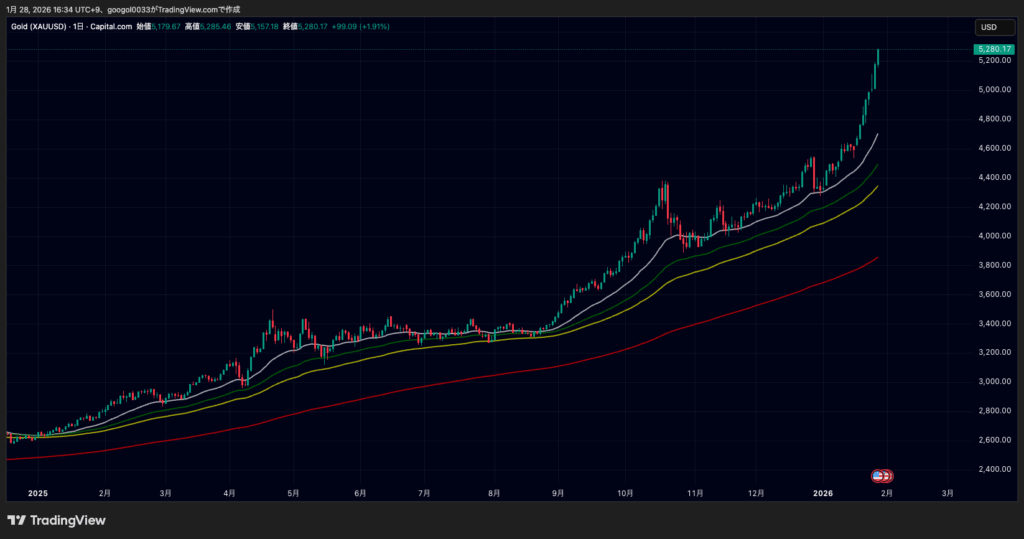Open the USD currency selector
The width and height of the screenshot is (1024, 539).
pyautogui.click(x=989, y=27)
